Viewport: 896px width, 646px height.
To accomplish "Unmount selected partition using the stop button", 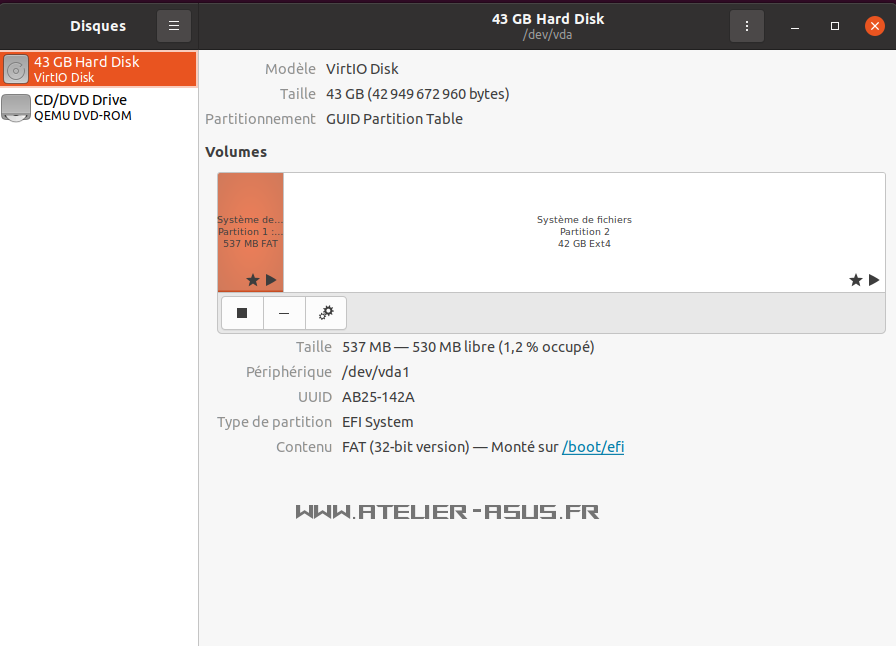I will point(242,313).
